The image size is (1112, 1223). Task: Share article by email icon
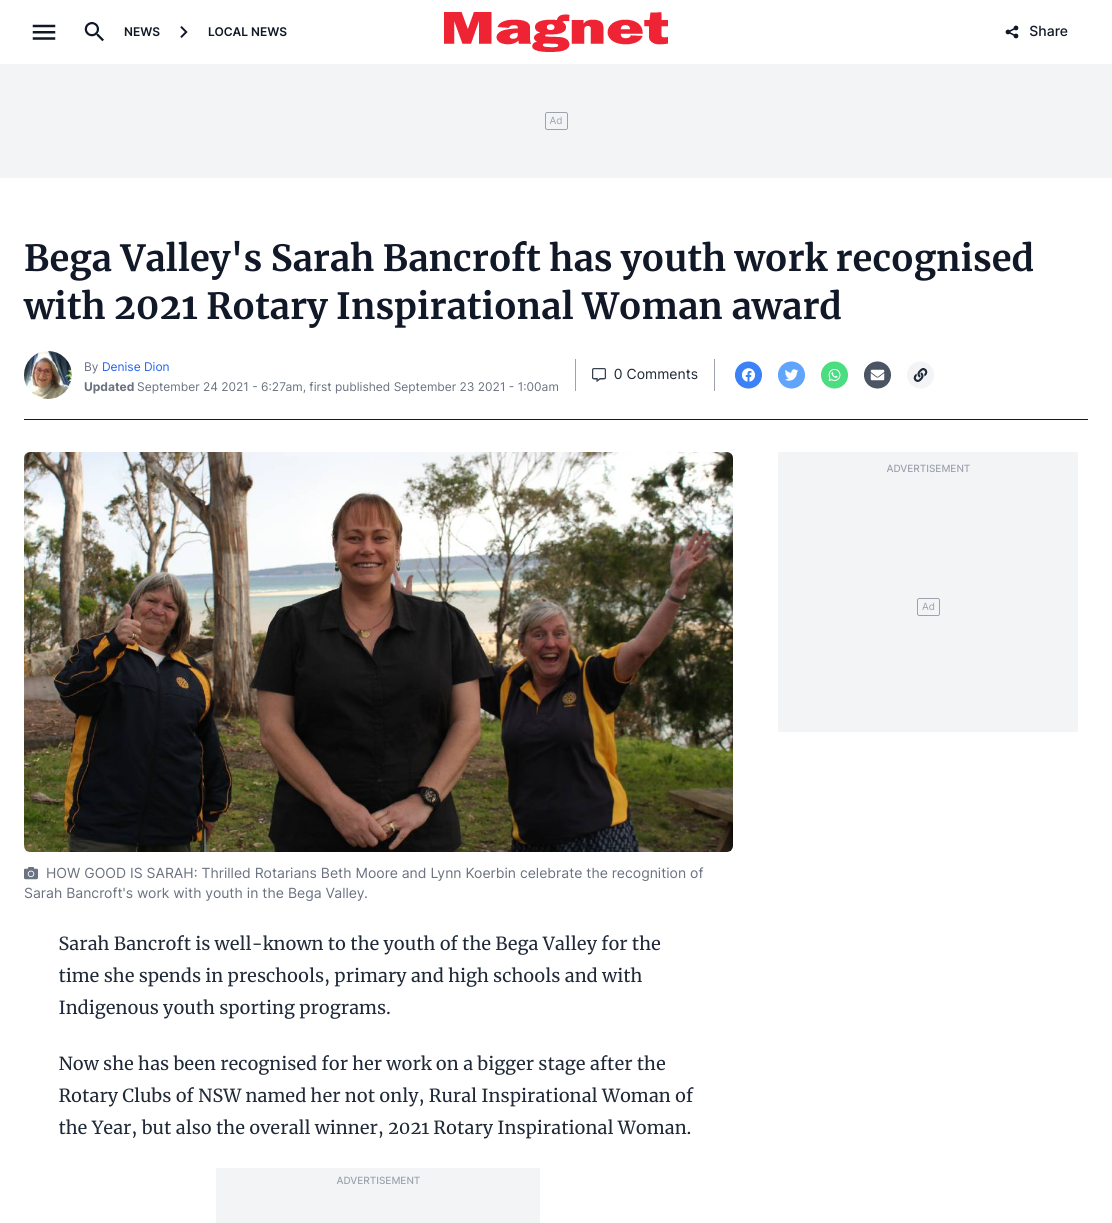click(877, 375)
